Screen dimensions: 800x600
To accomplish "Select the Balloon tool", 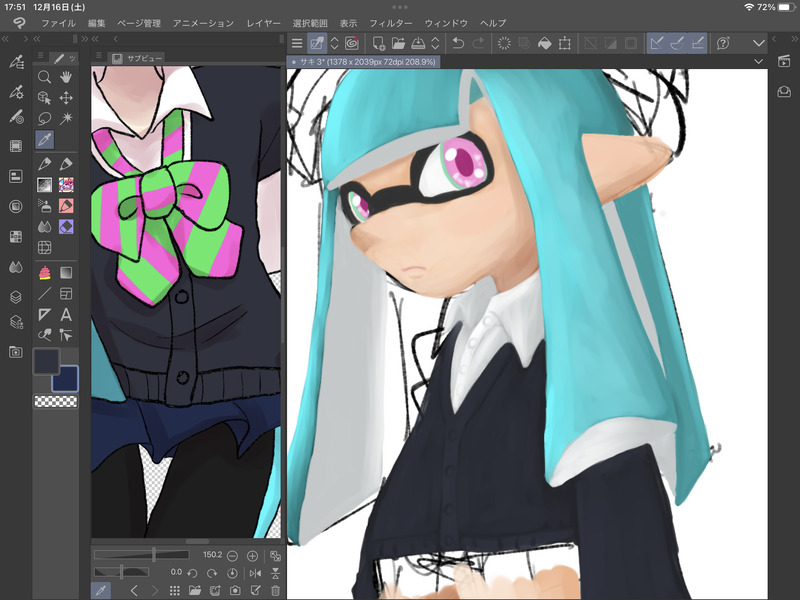I will 44,335.
